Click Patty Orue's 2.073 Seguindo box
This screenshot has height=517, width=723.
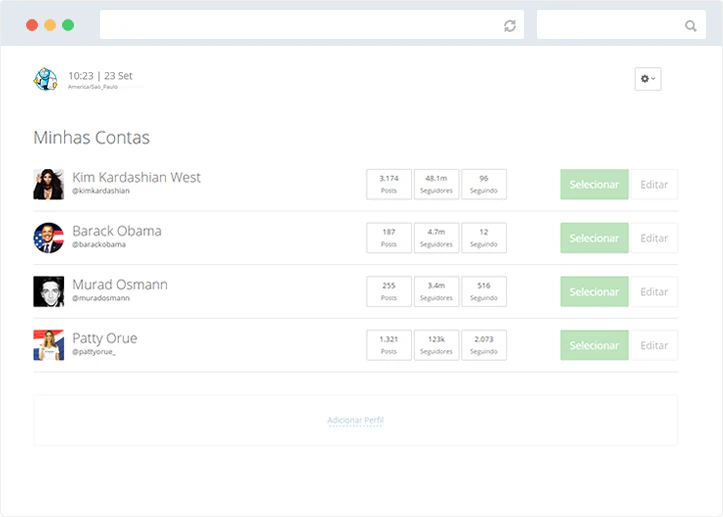pos(484,345)
